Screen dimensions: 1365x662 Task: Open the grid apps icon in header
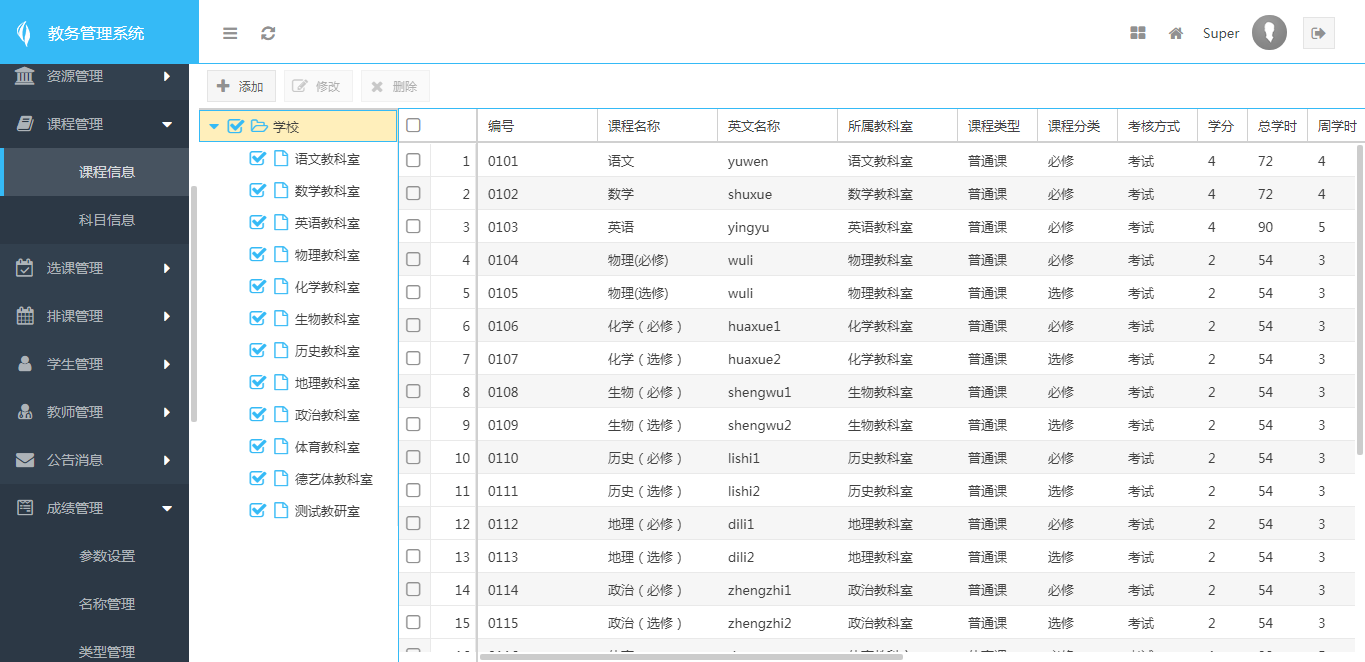click(x=1137, y=33)
